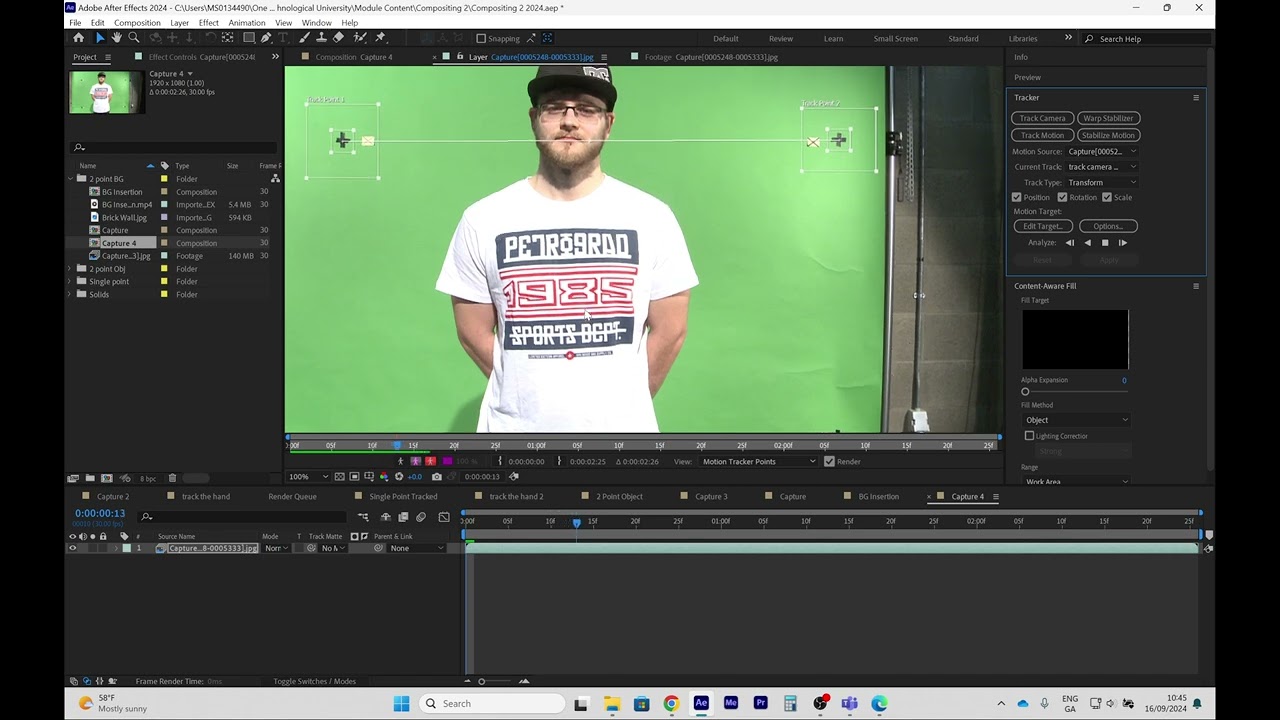Click the Warp Stabilizer button

[x=1108, y=118]
